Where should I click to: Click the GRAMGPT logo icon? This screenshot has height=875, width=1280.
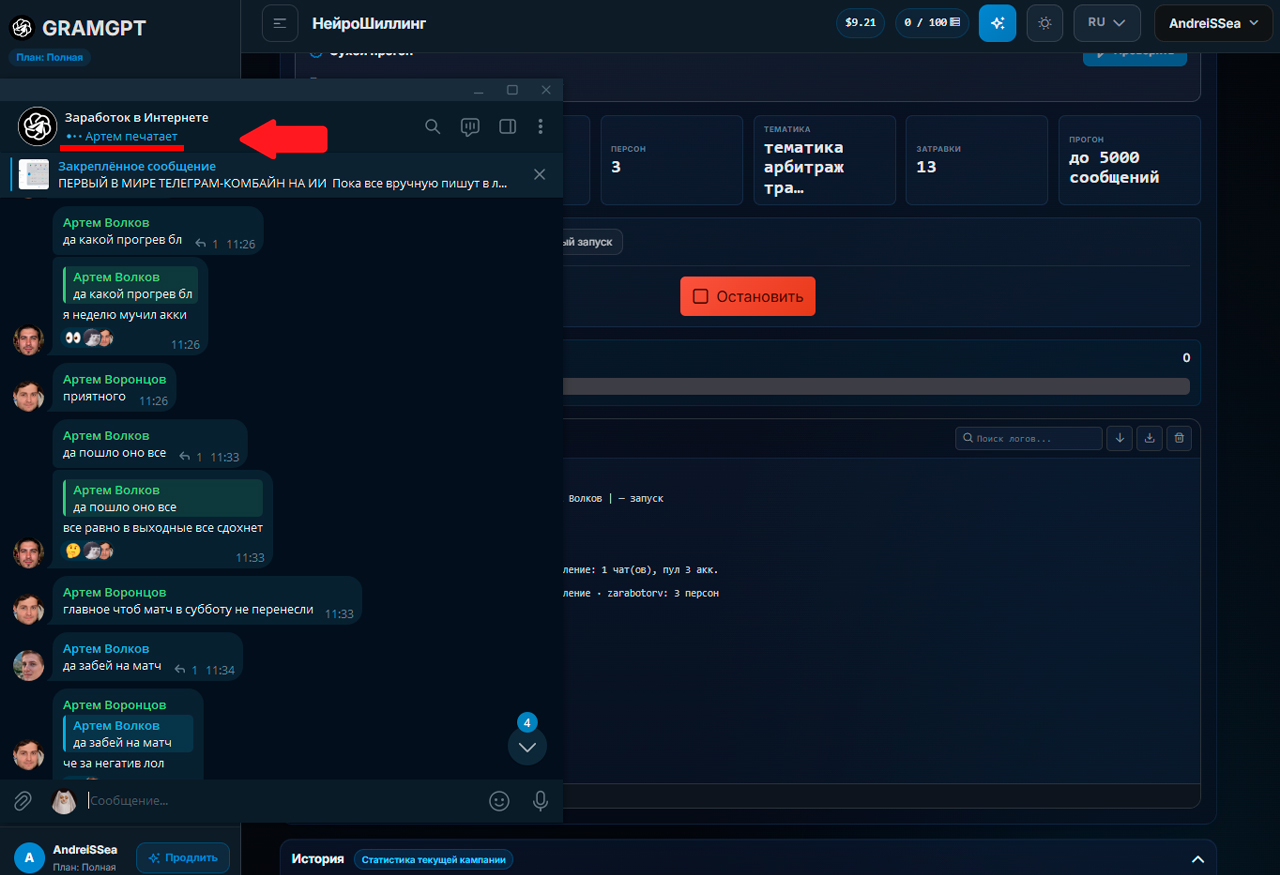(x=22, y=28)
